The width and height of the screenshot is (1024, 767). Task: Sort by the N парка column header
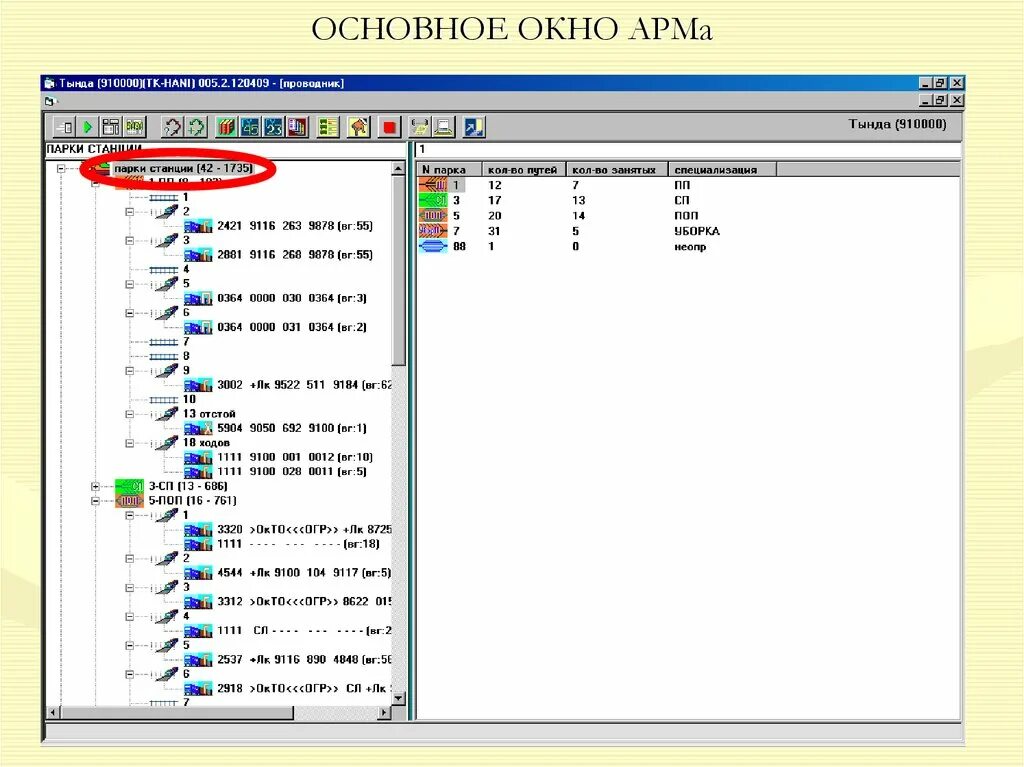click(x=449, y=170)
